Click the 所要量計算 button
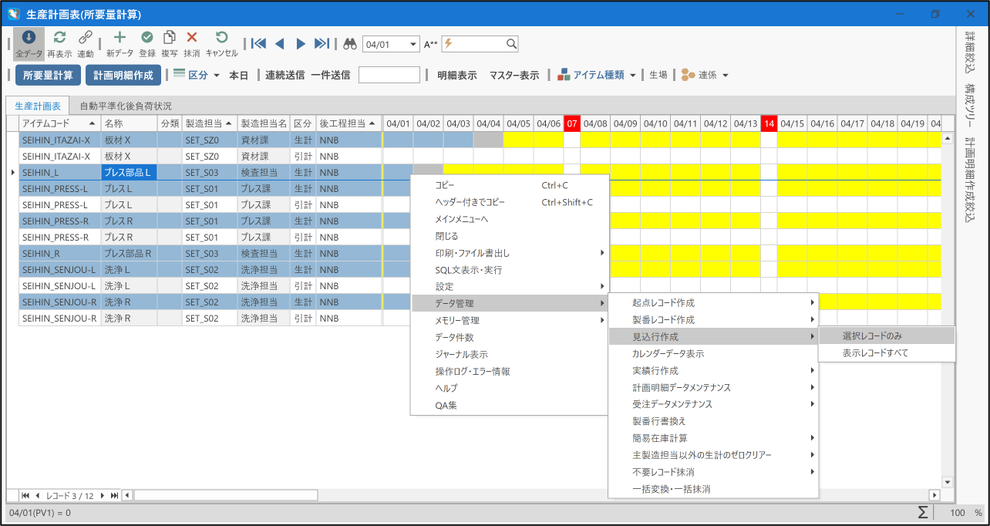 (x=48, y=75)
